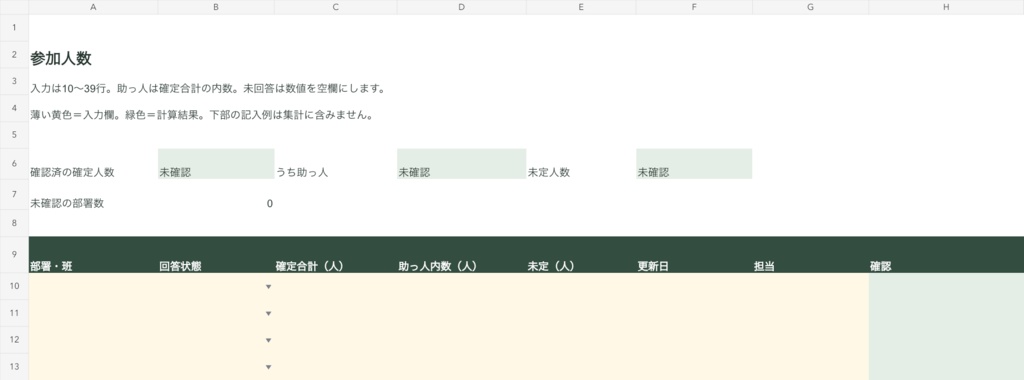
Task: Select column H header
Action: pyautogui.click(x=946, y=7)
